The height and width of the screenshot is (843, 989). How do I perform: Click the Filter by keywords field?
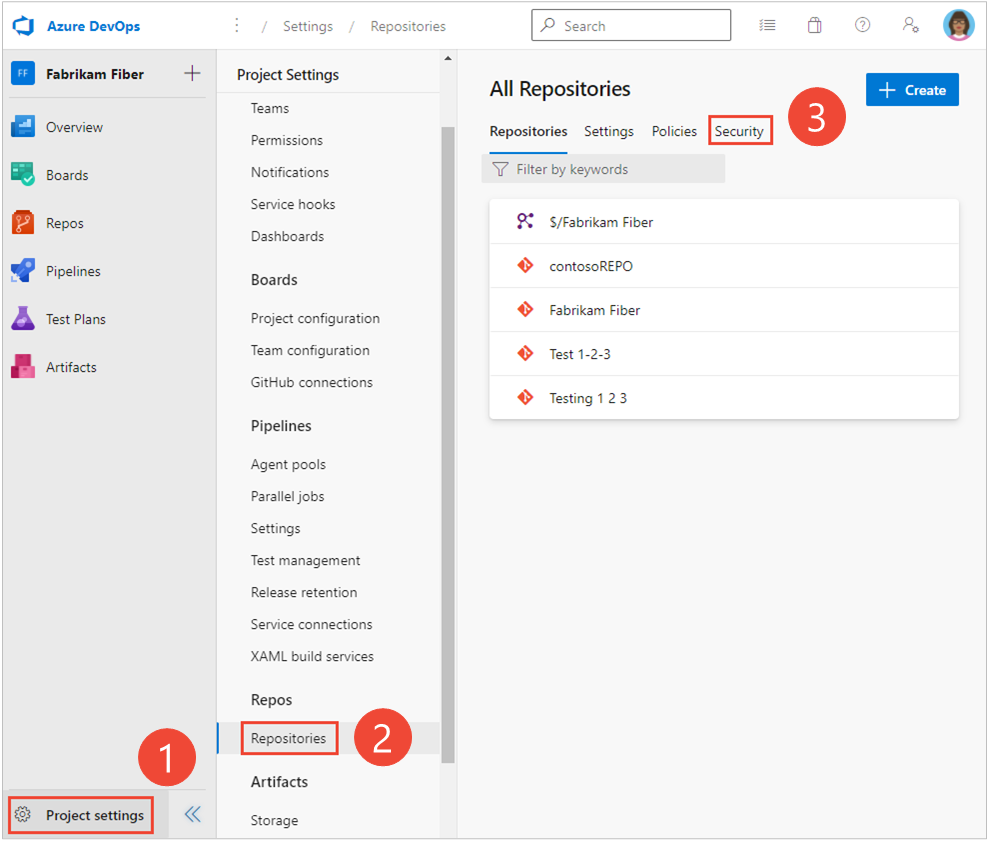[603, 168]
